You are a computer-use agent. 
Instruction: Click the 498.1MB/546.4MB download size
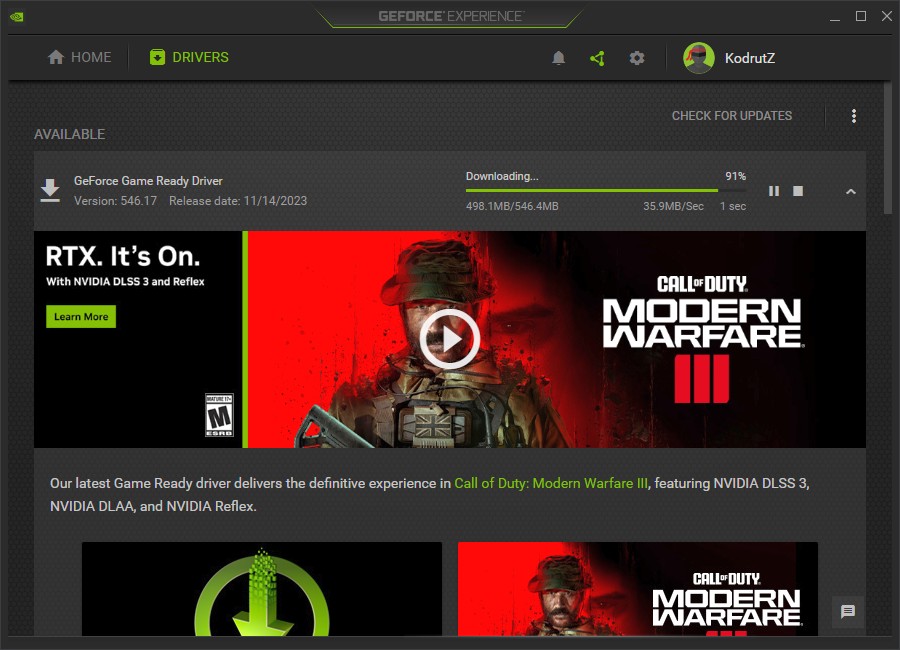click(512, 206)
